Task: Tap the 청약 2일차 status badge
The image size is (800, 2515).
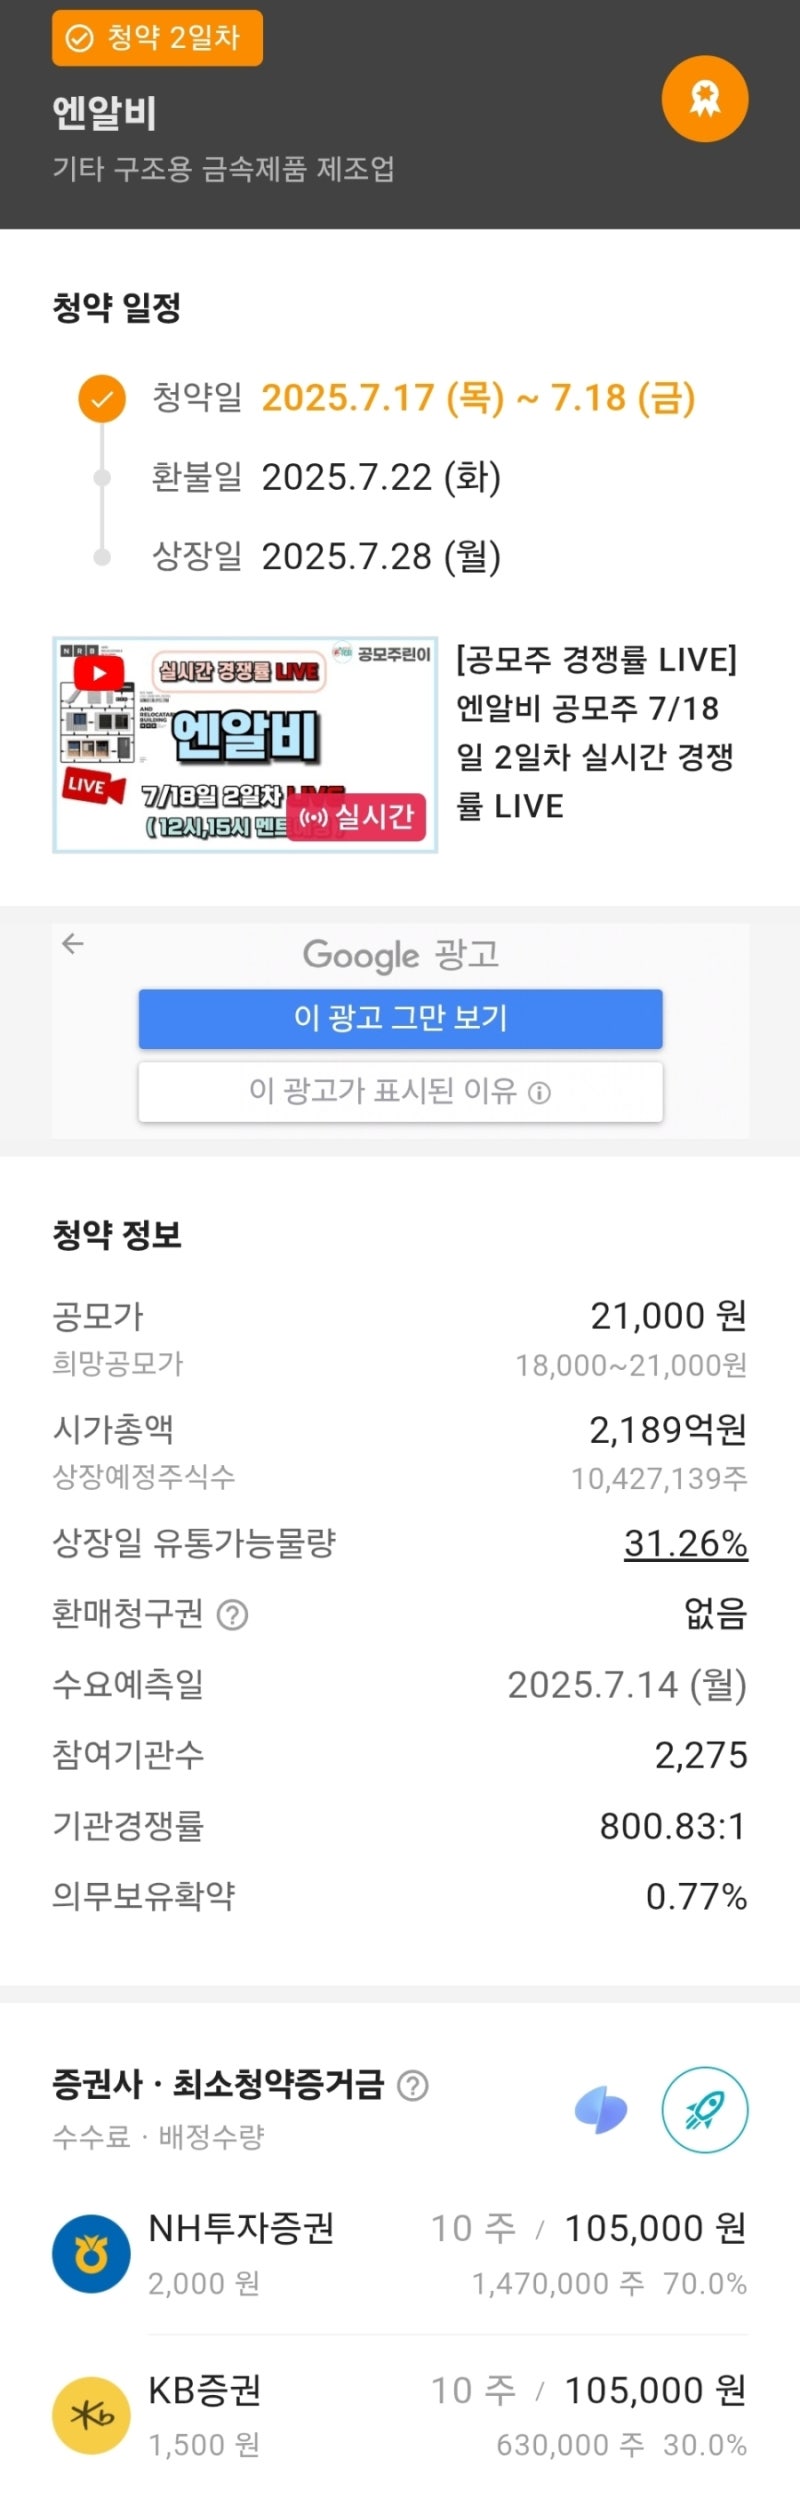Action: (157, 38)
